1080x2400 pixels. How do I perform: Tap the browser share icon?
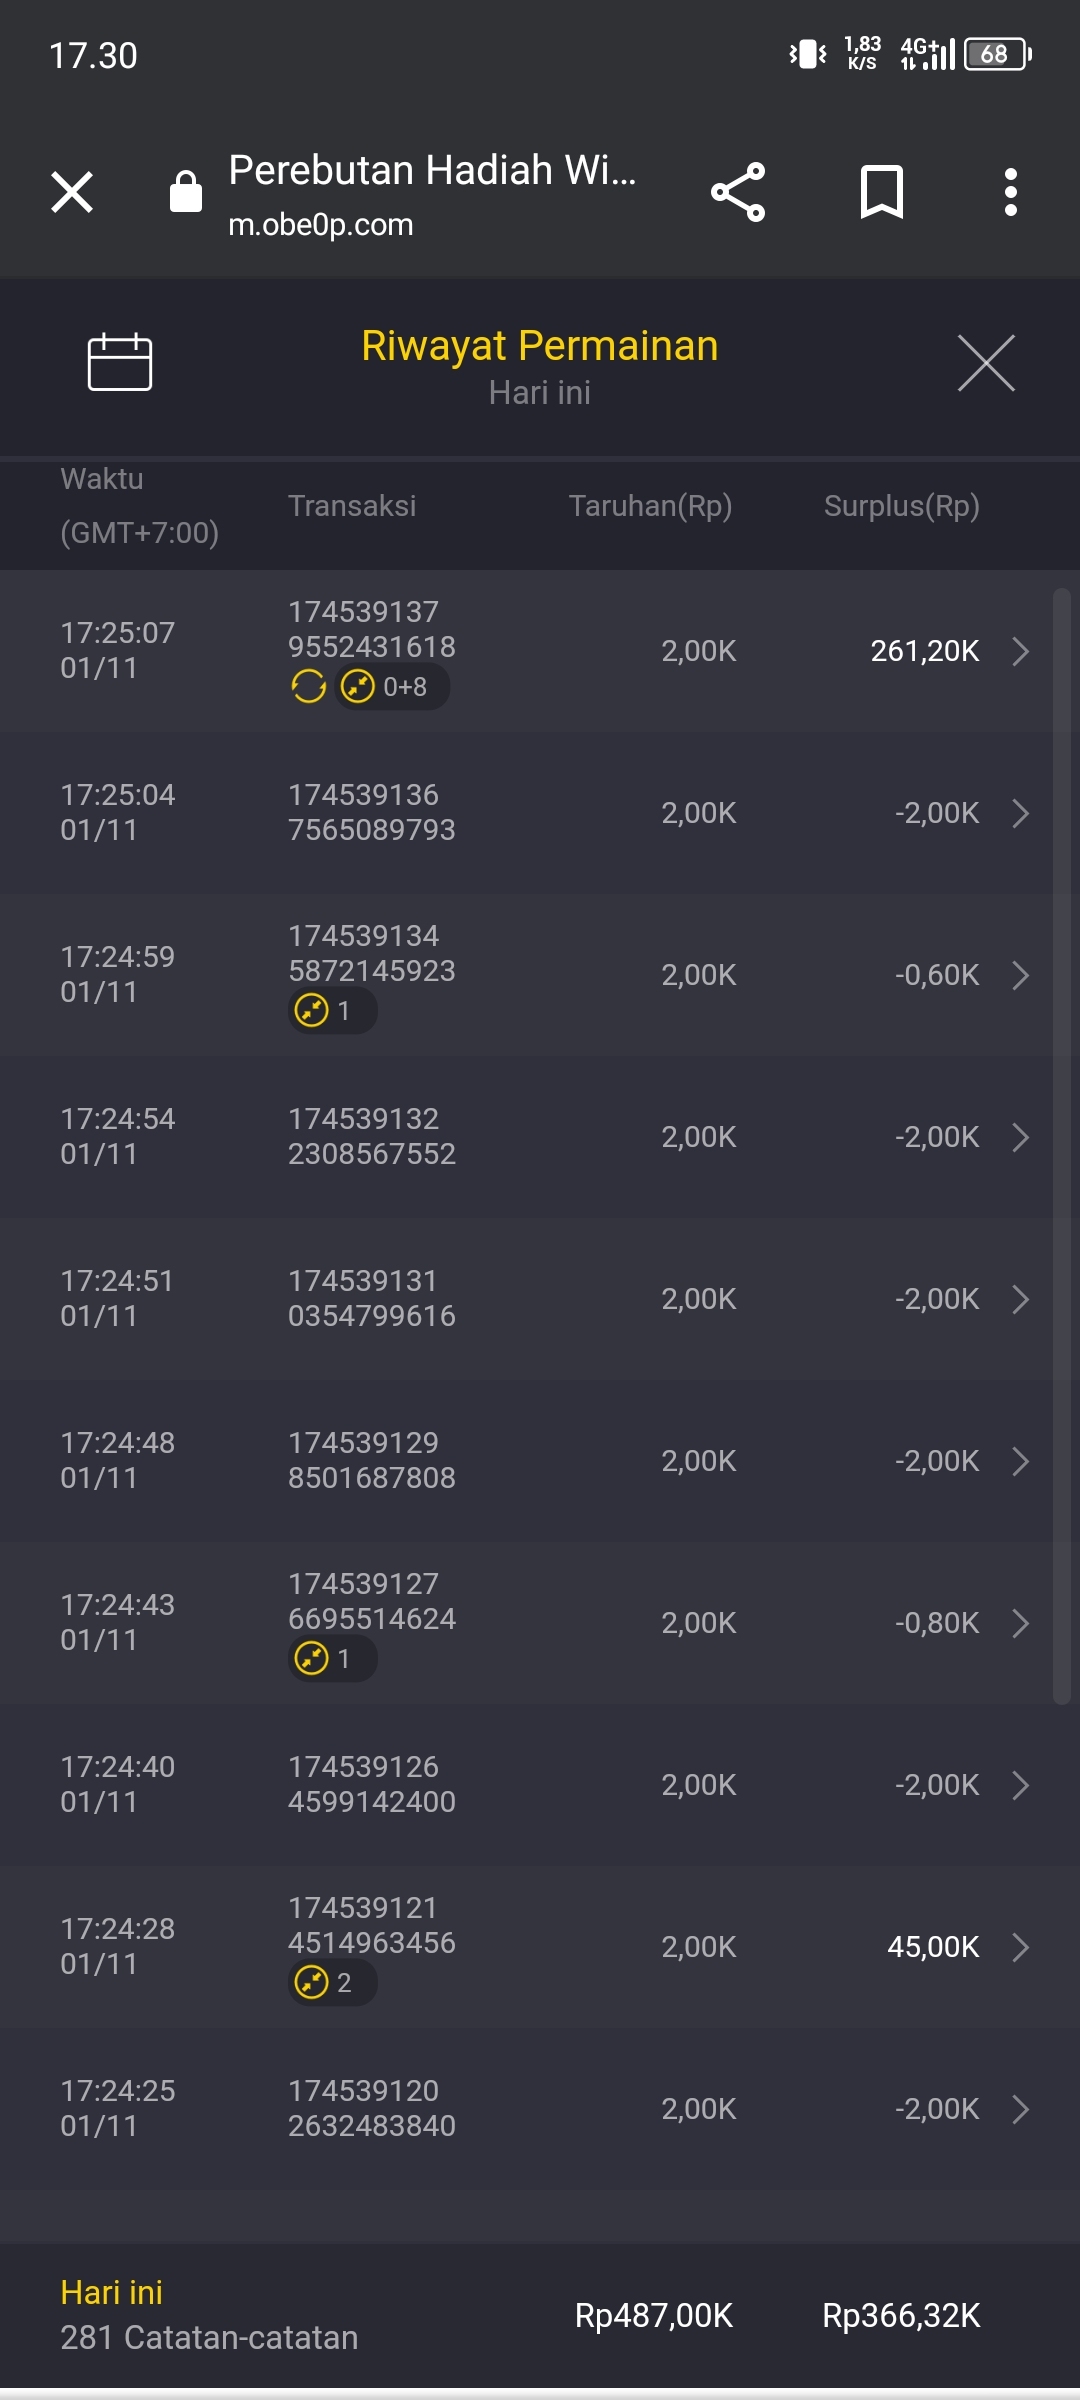click(x=738, y=192)
